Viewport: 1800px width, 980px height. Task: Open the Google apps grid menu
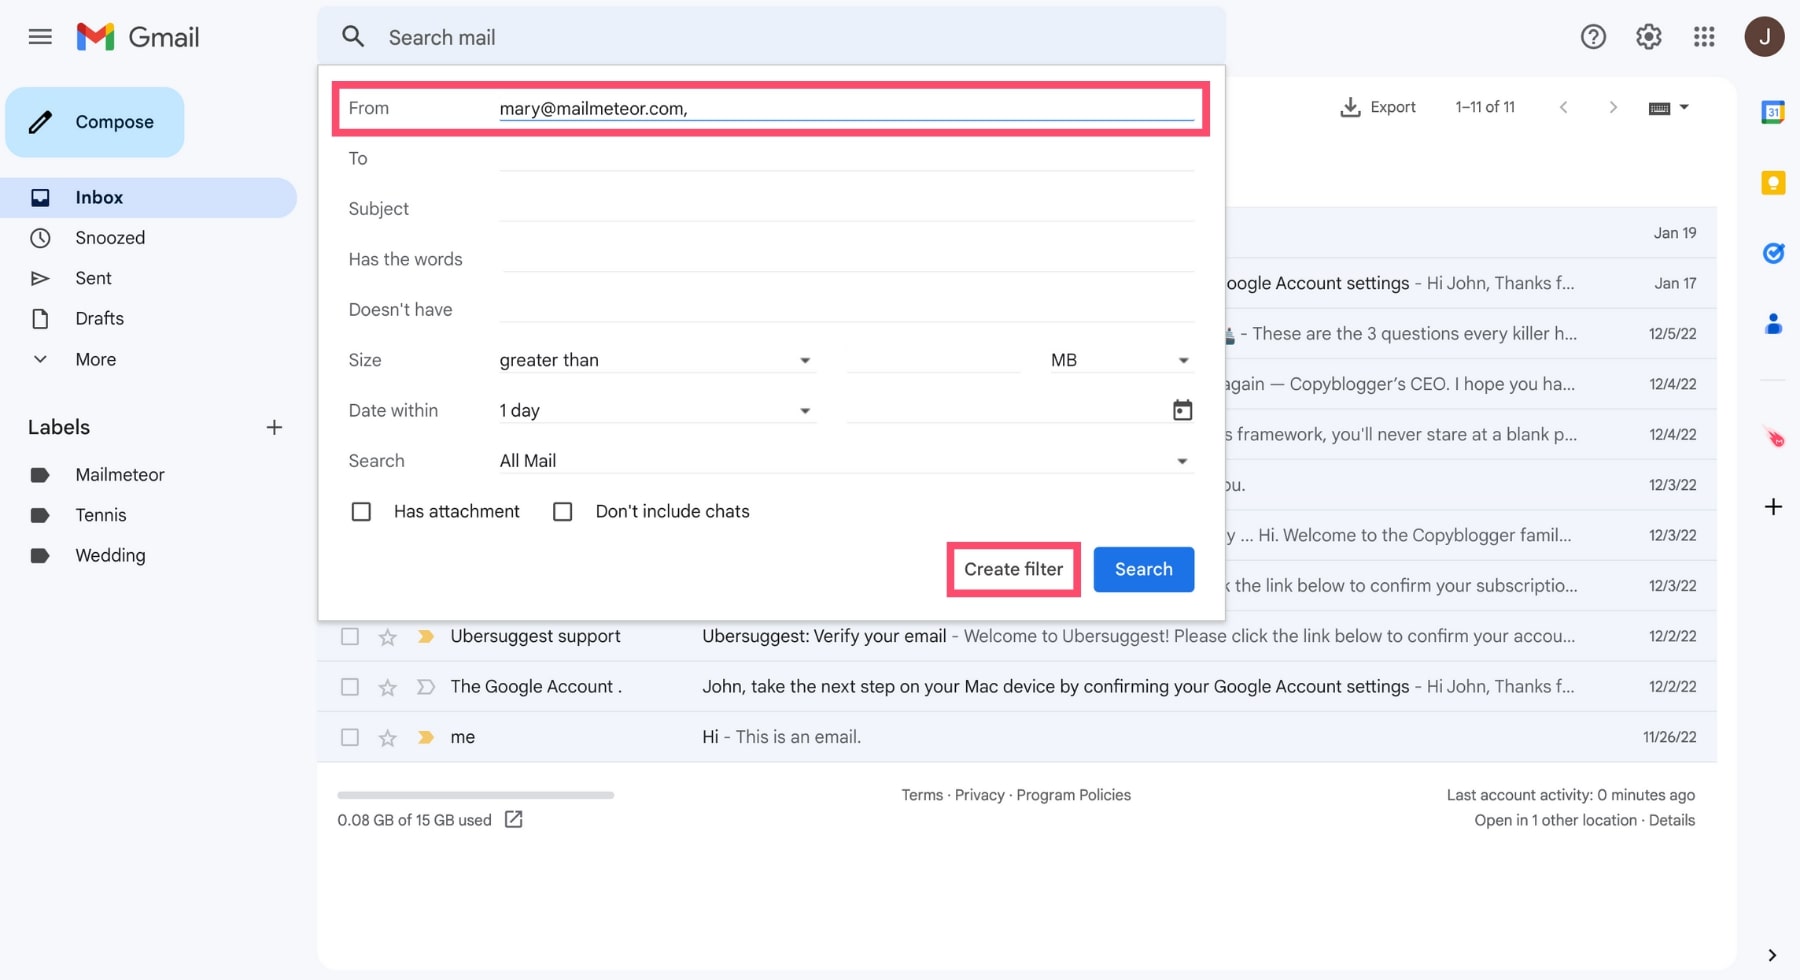point(1704,36)
